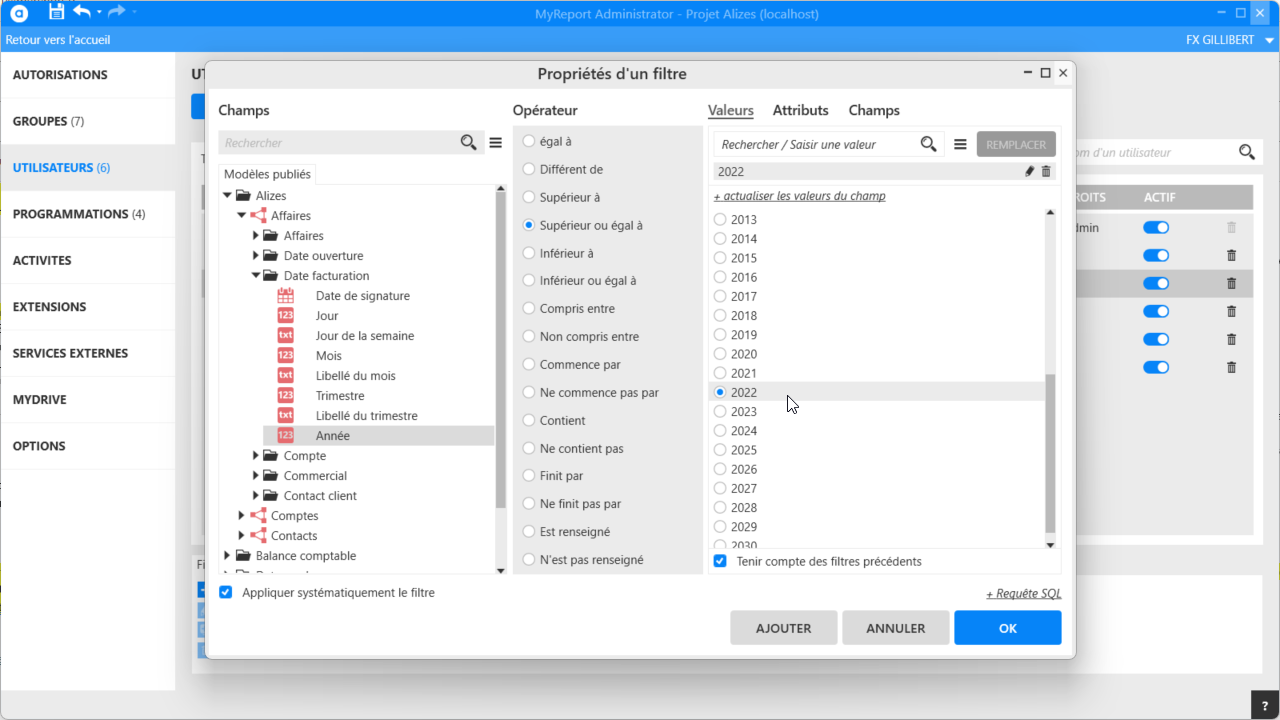This screenshot has height=720, width=1280.
Task: Open the Champs list options menu icon
Action: [495, 143]
